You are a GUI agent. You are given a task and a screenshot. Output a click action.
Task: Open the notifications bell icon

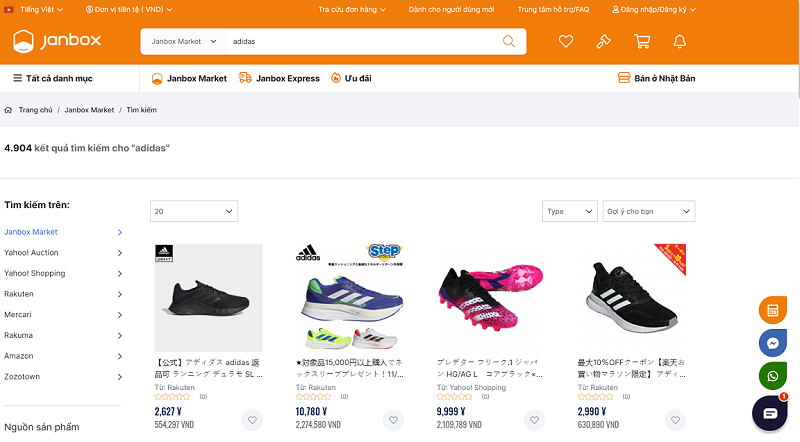point(680,41)
